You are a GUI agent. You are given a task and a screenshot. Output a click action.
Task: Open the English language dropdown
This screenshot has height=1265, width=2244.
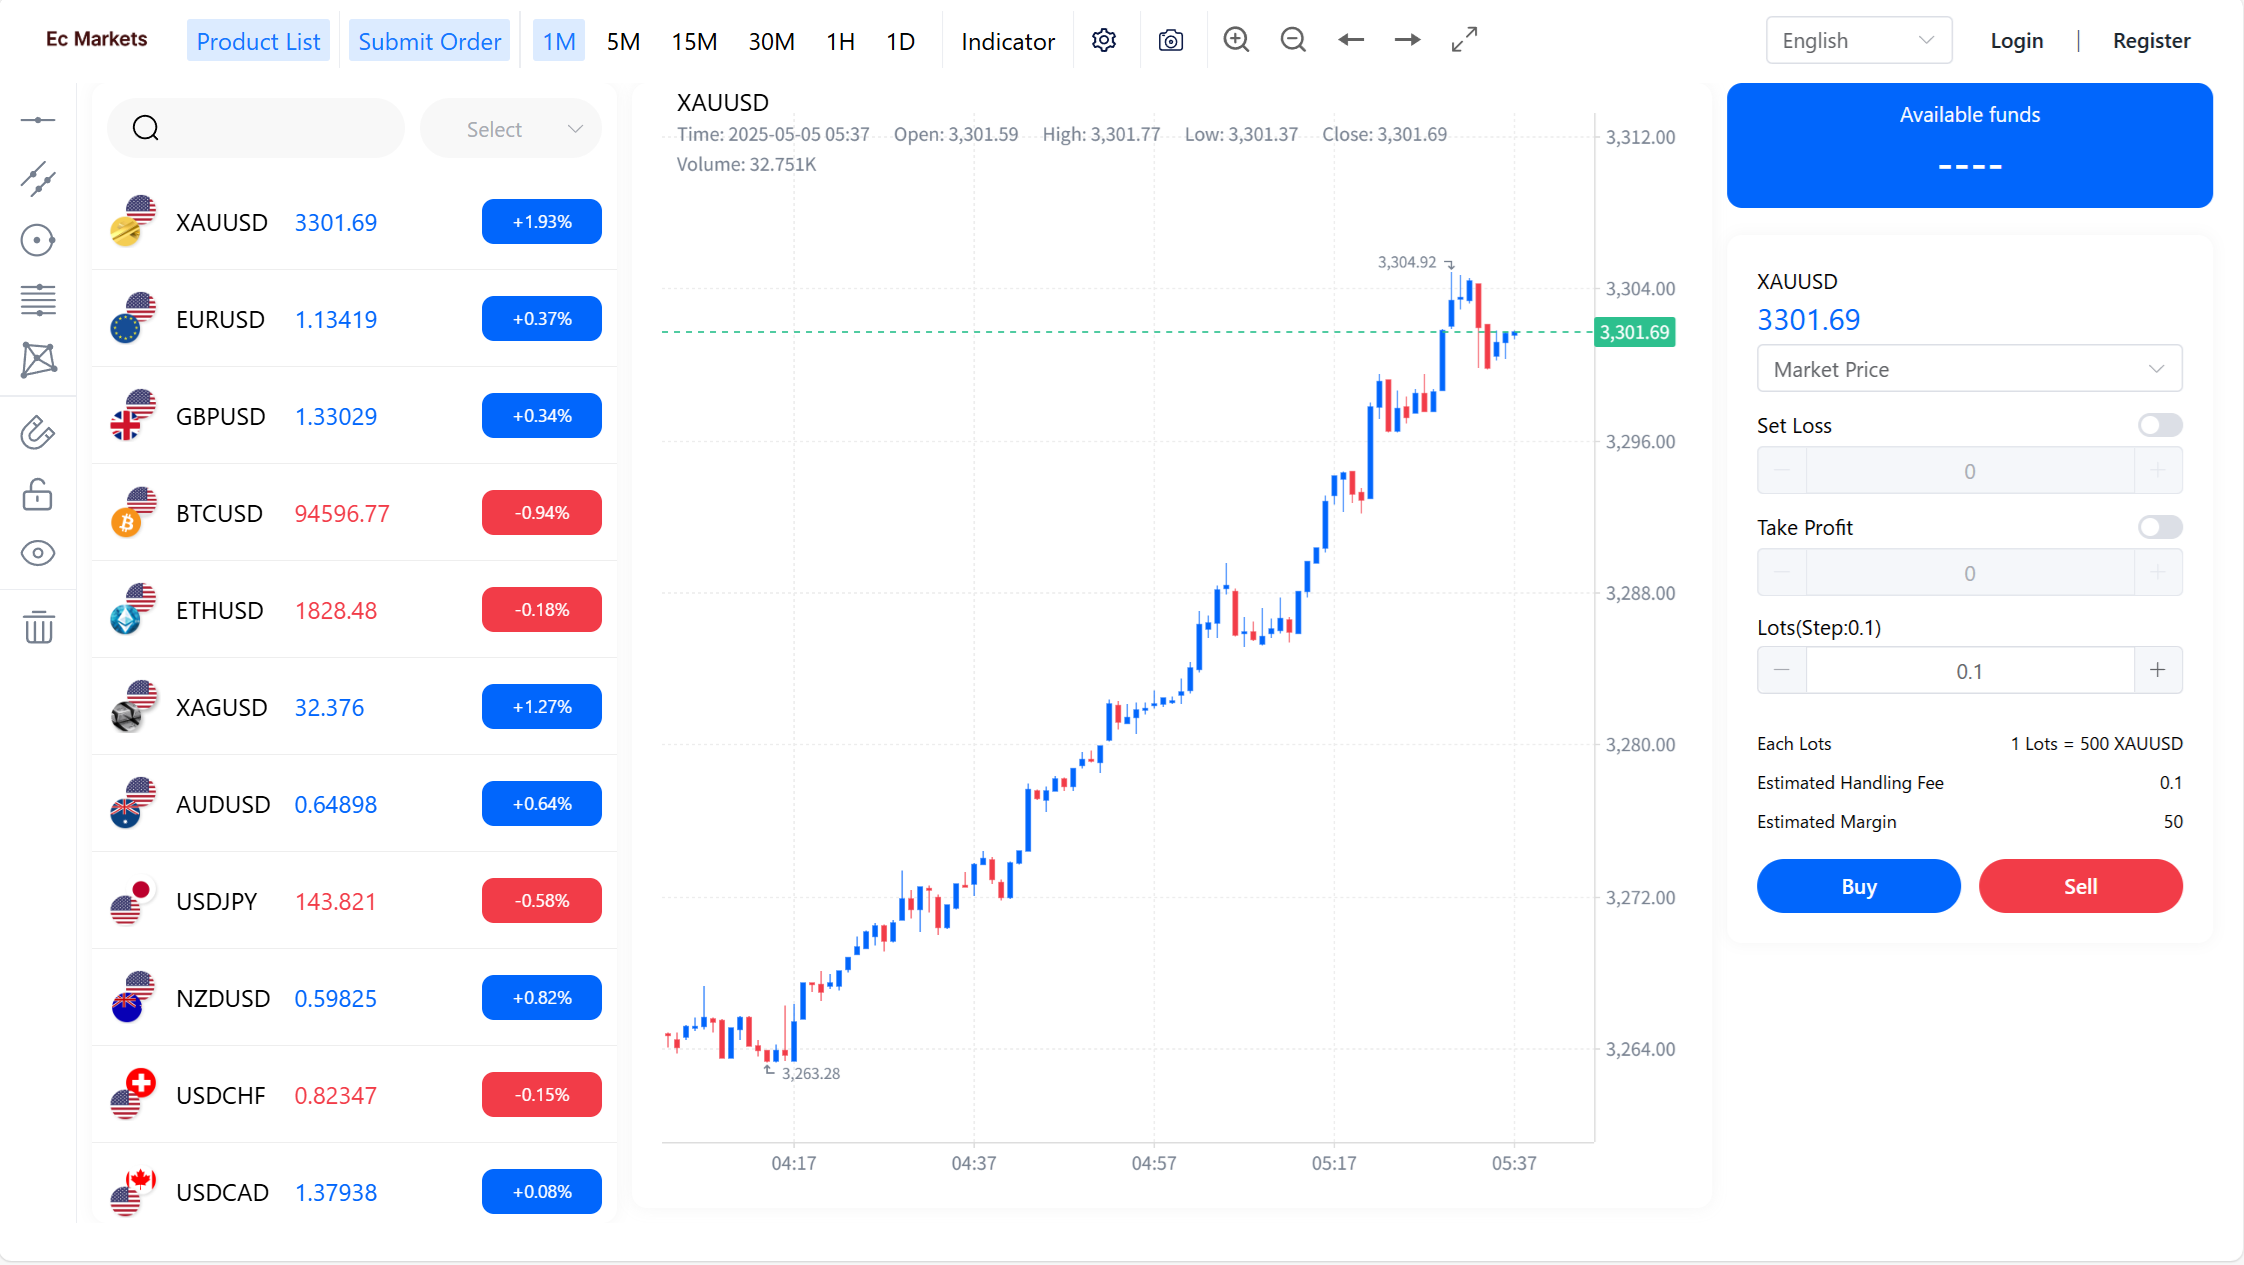point(1858,41)
